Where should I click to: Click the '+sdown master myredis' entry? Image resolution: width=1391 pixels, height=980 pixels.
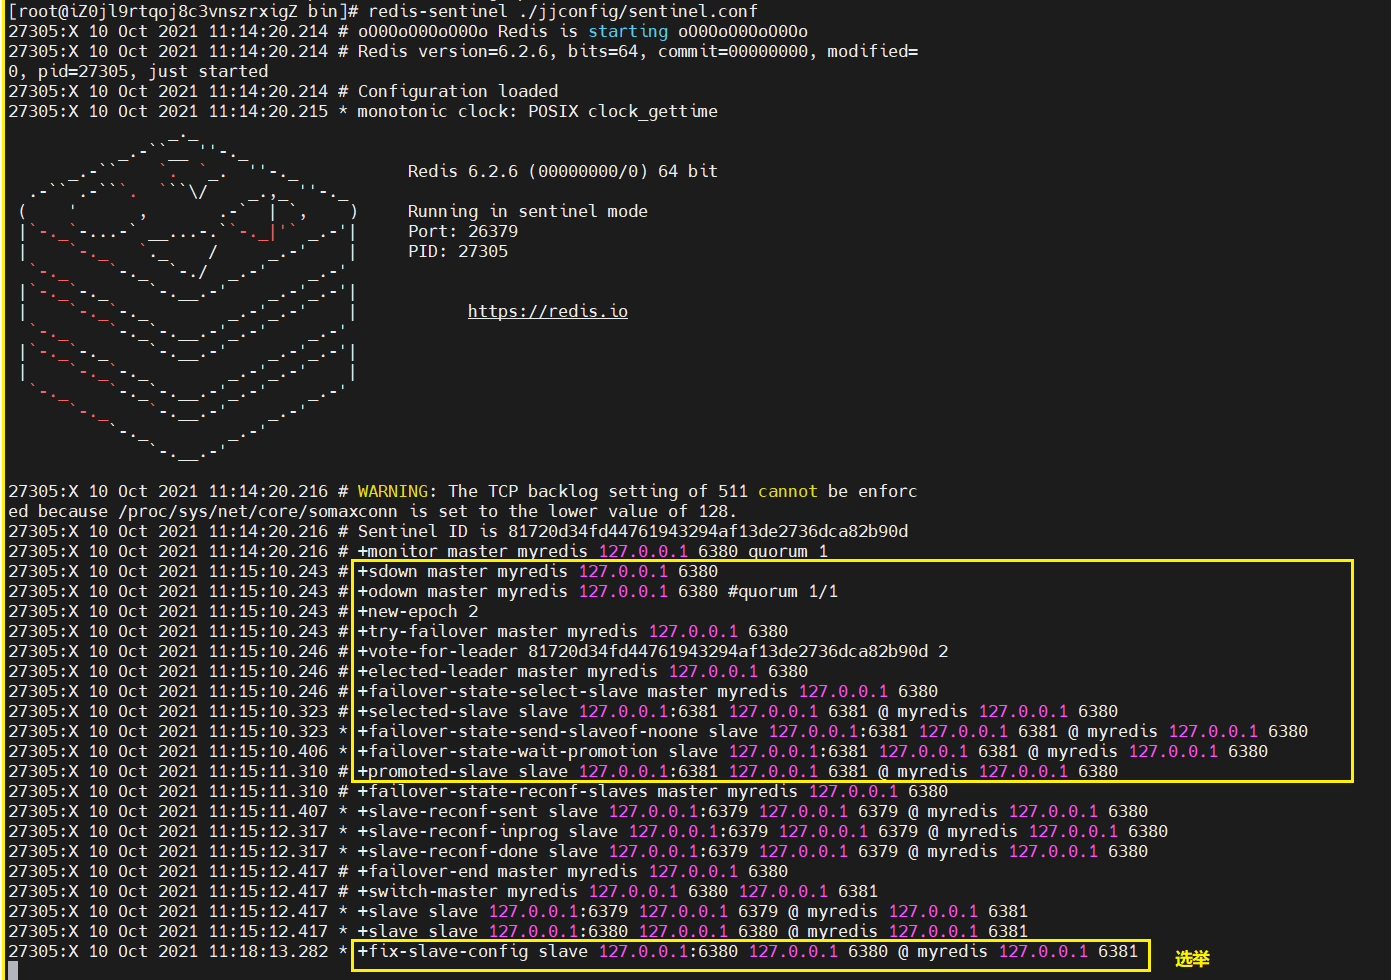pos(538,571)
